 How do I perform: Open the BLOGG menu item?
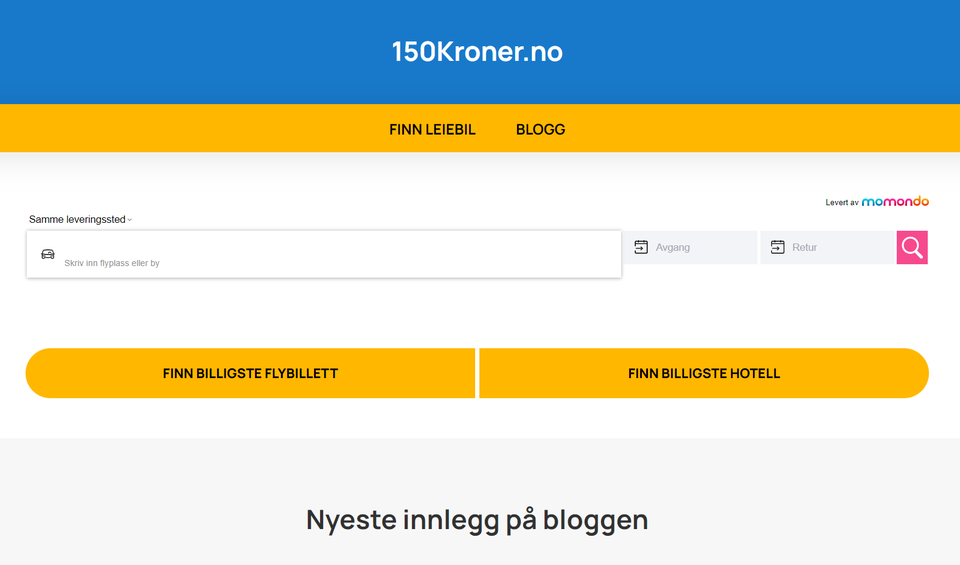(x=541, y=130)
